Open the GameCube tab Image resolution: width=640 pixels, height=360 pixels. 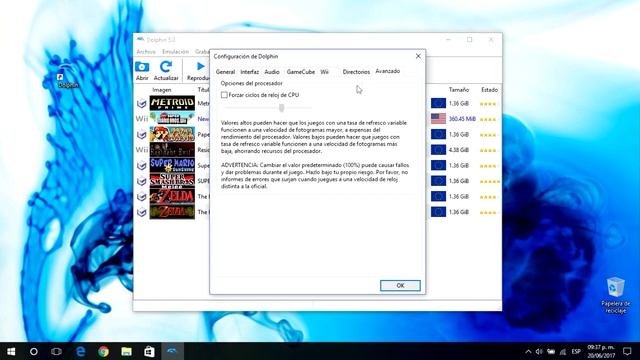300,72
